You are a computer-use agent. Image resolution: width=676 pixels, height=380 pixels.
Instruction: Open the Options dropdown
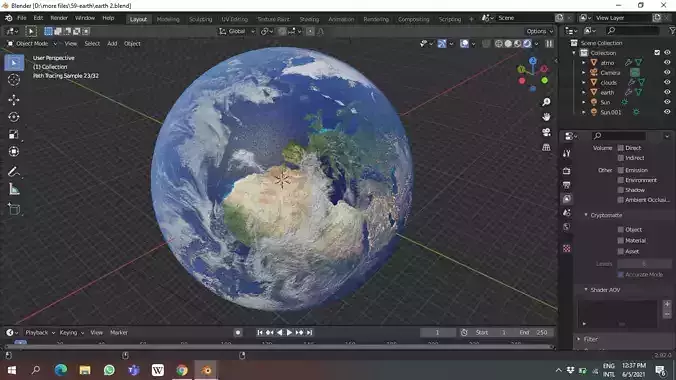point(539,31)
